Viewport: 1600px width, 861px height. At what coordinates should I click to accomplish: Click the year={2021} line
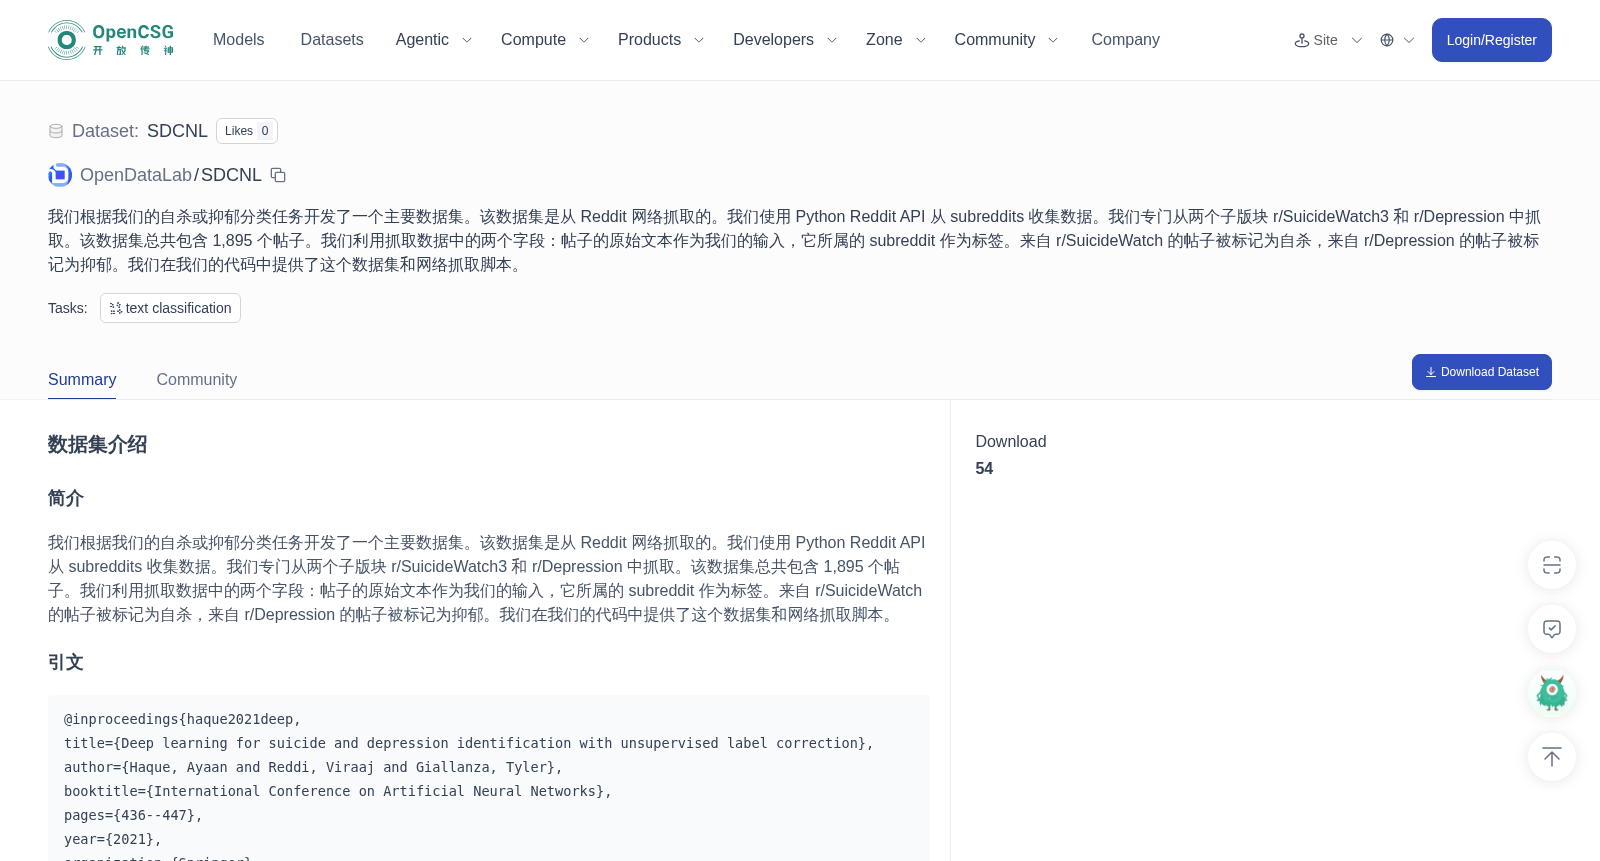113,839
